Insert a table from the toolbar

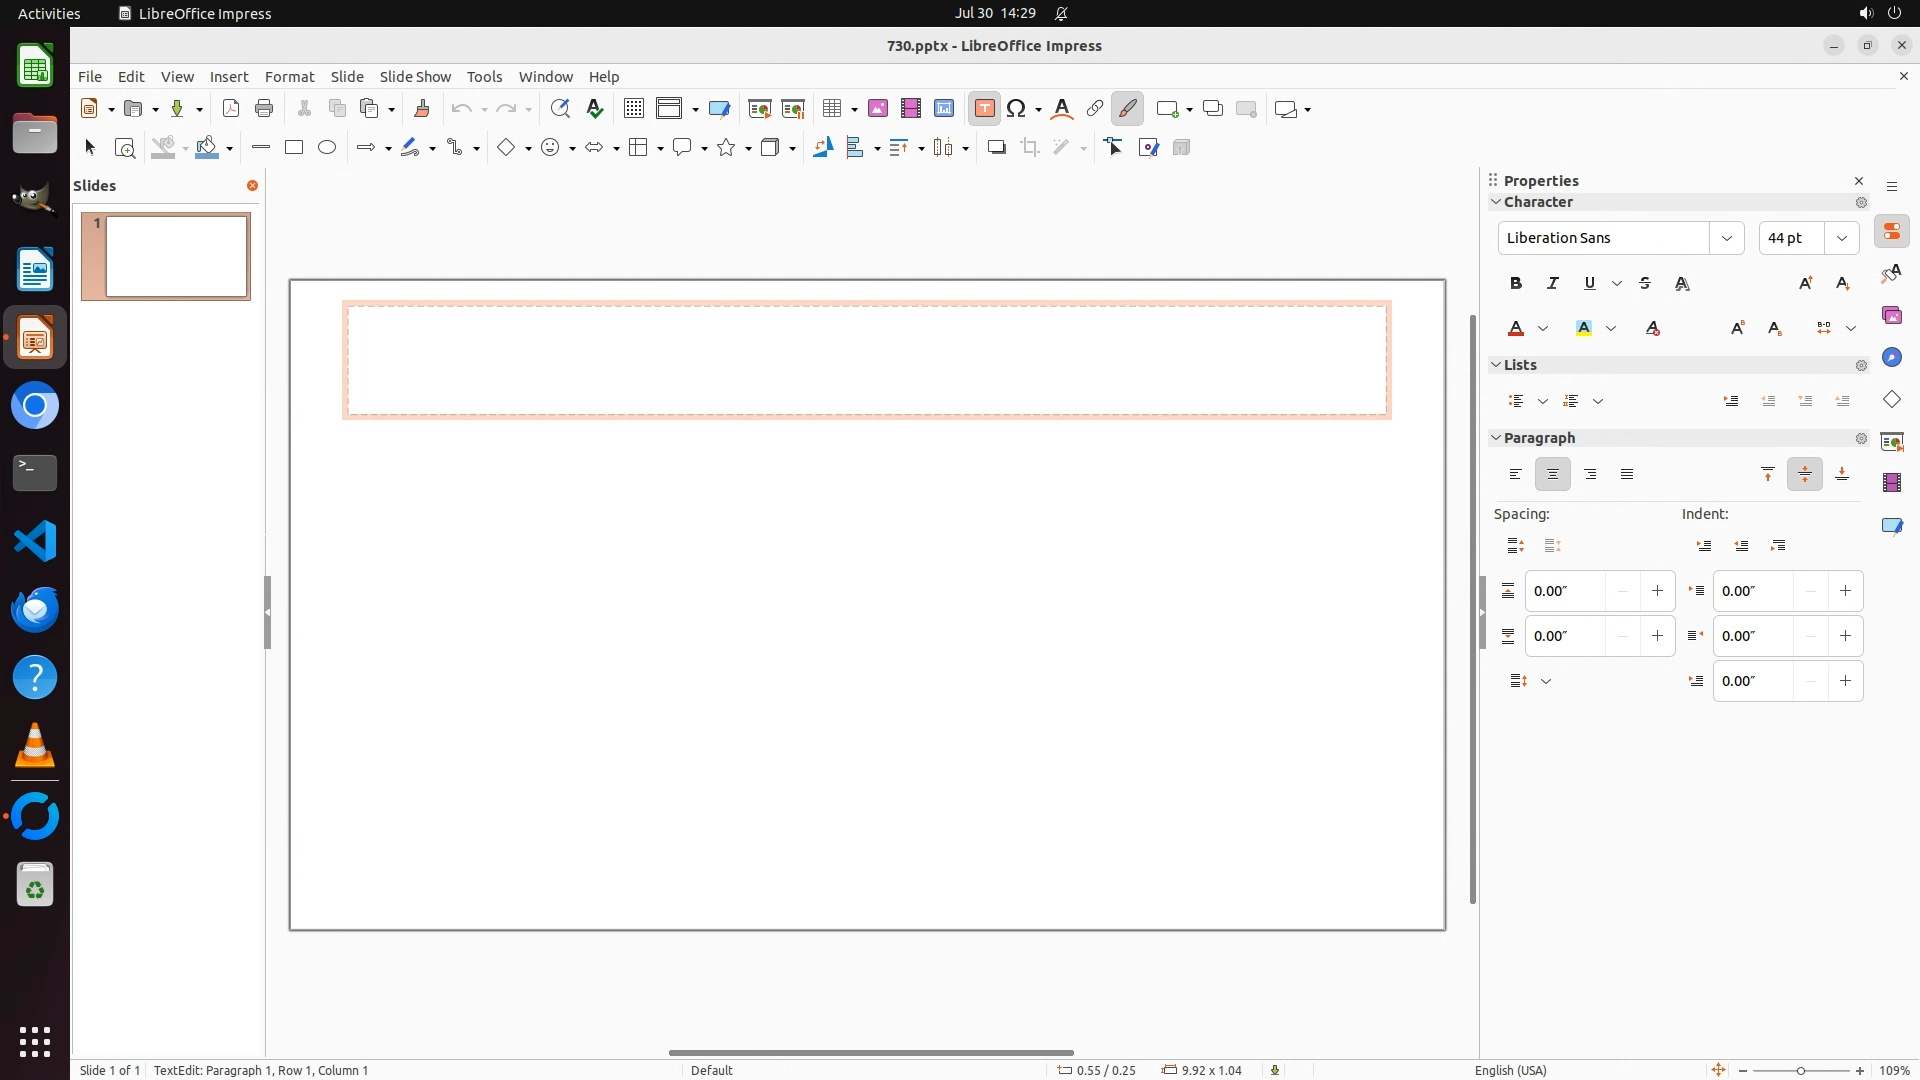(x=831, y=109)
